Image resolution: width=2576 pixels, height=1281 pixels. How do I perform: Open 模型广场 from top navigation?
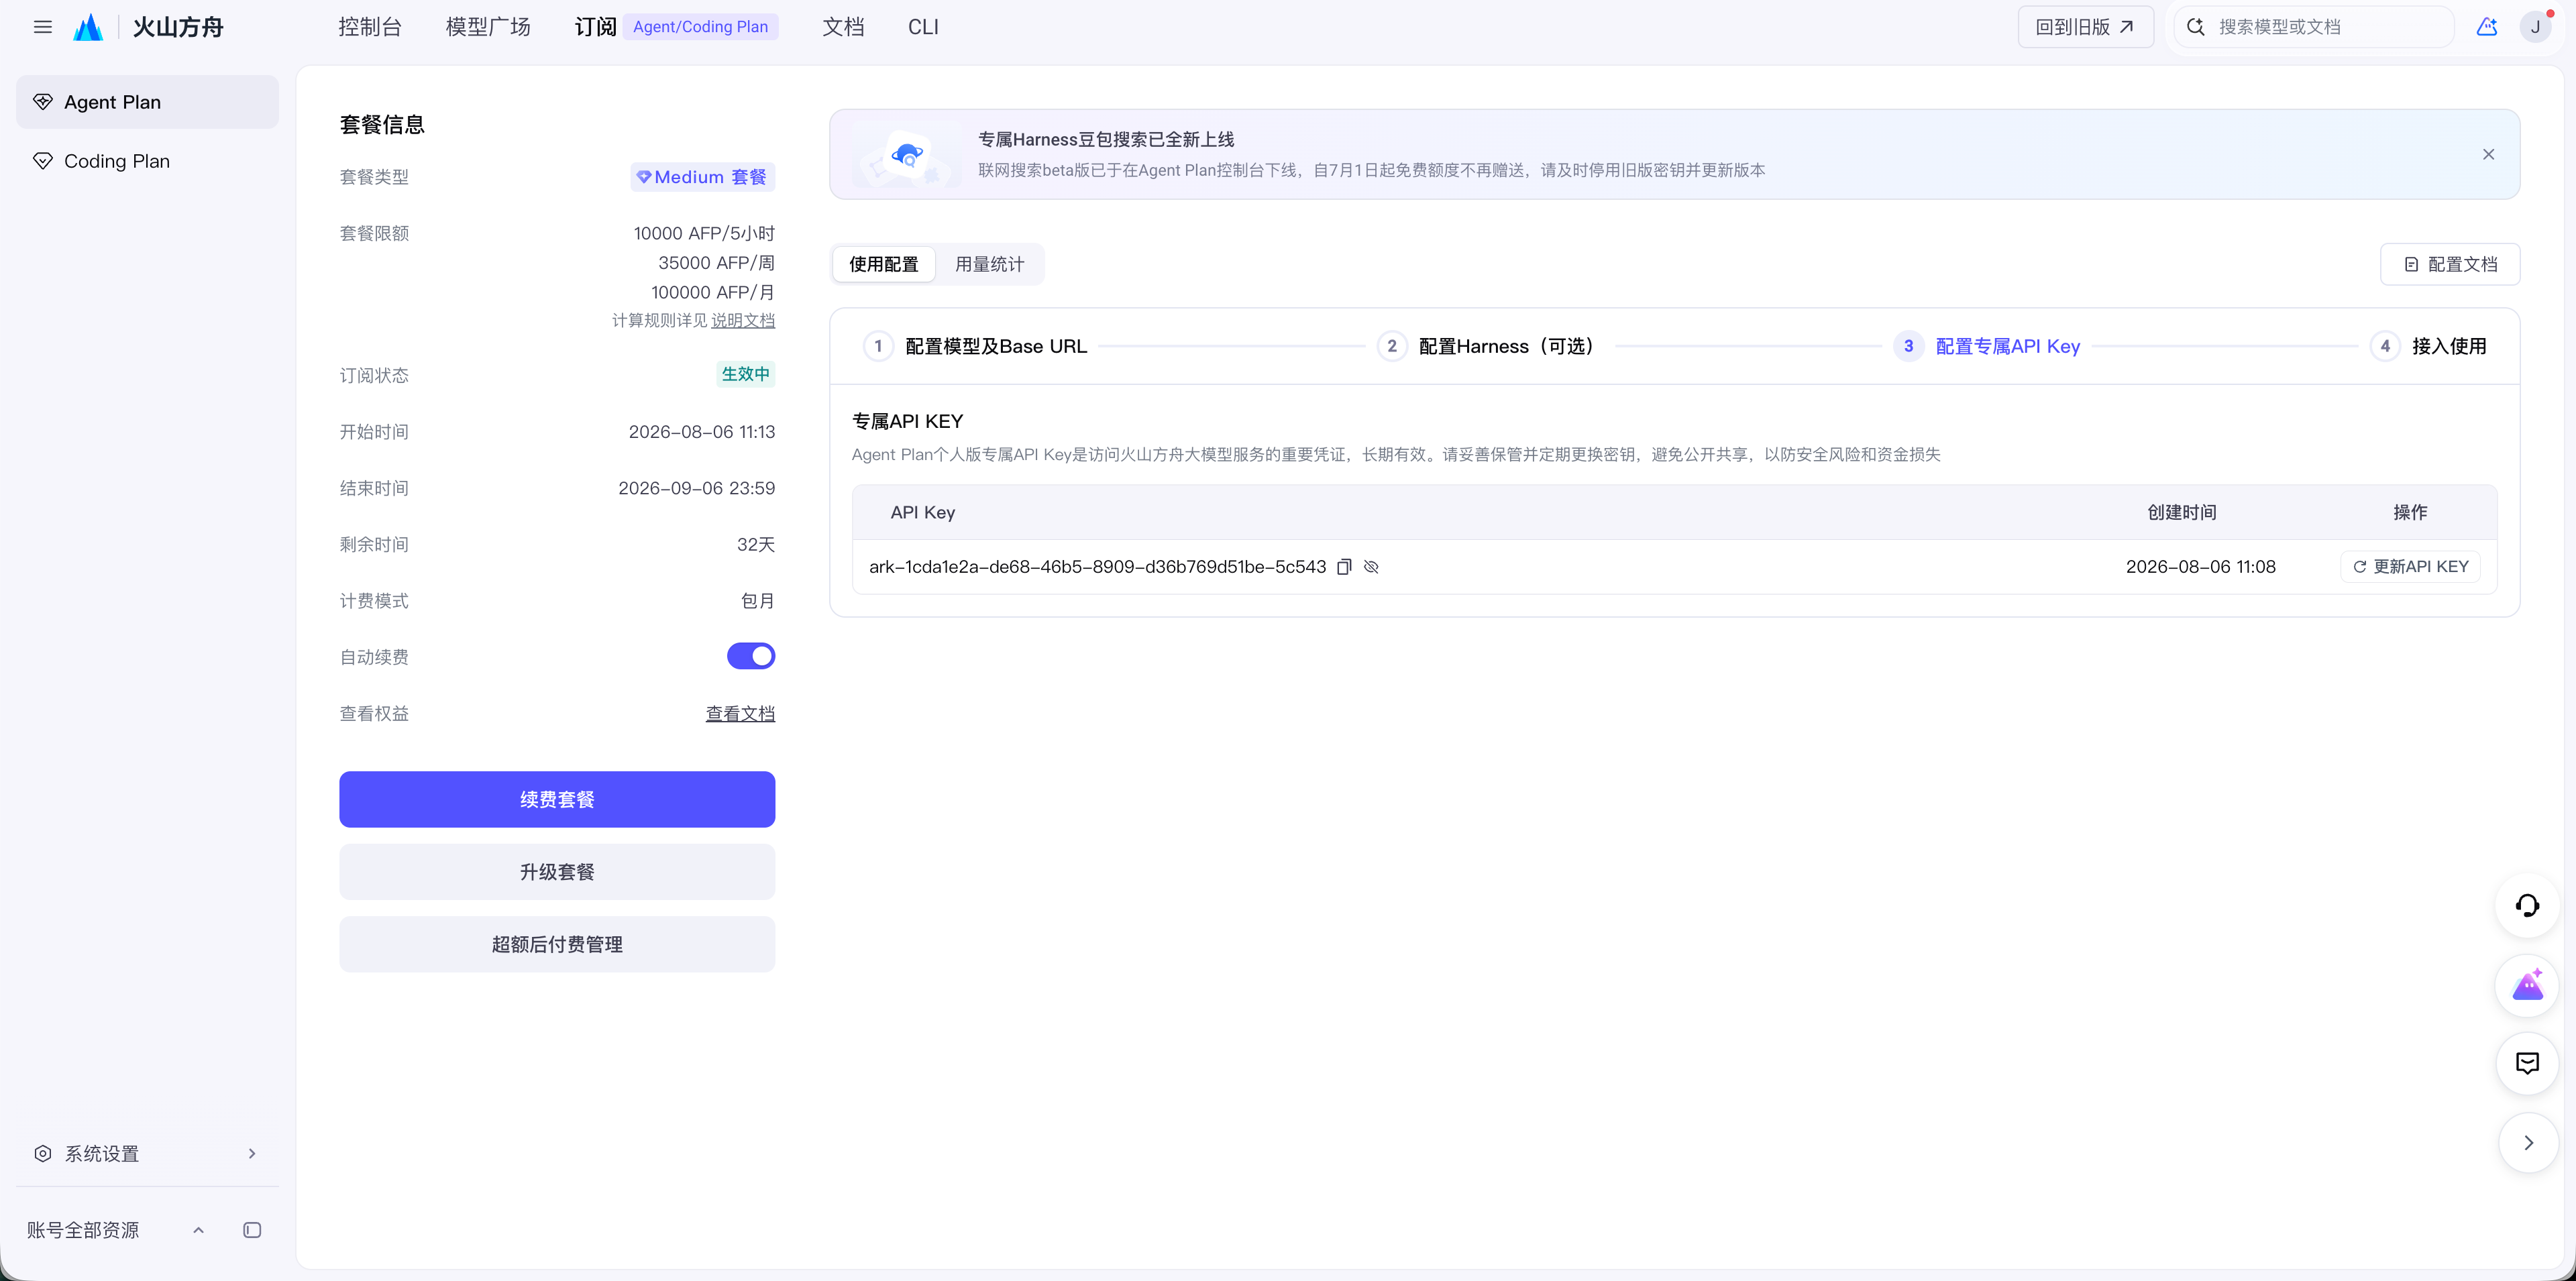tap(488, 27)
